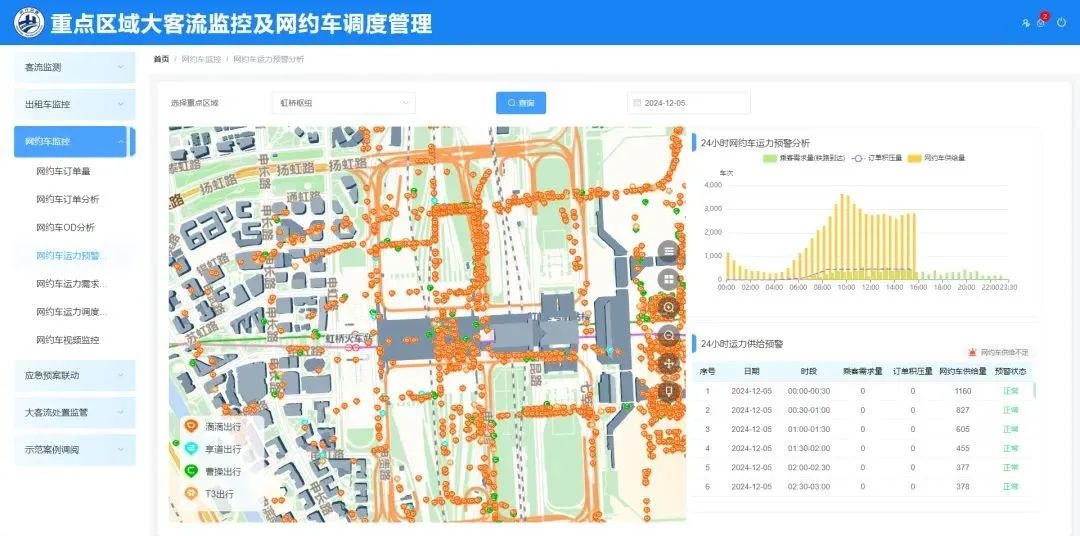The height and width of the screenshot is (536, 1080).
Task: Go to 首页 breadcrumb link
Action: pyautogui.click(x=161, y=59)
